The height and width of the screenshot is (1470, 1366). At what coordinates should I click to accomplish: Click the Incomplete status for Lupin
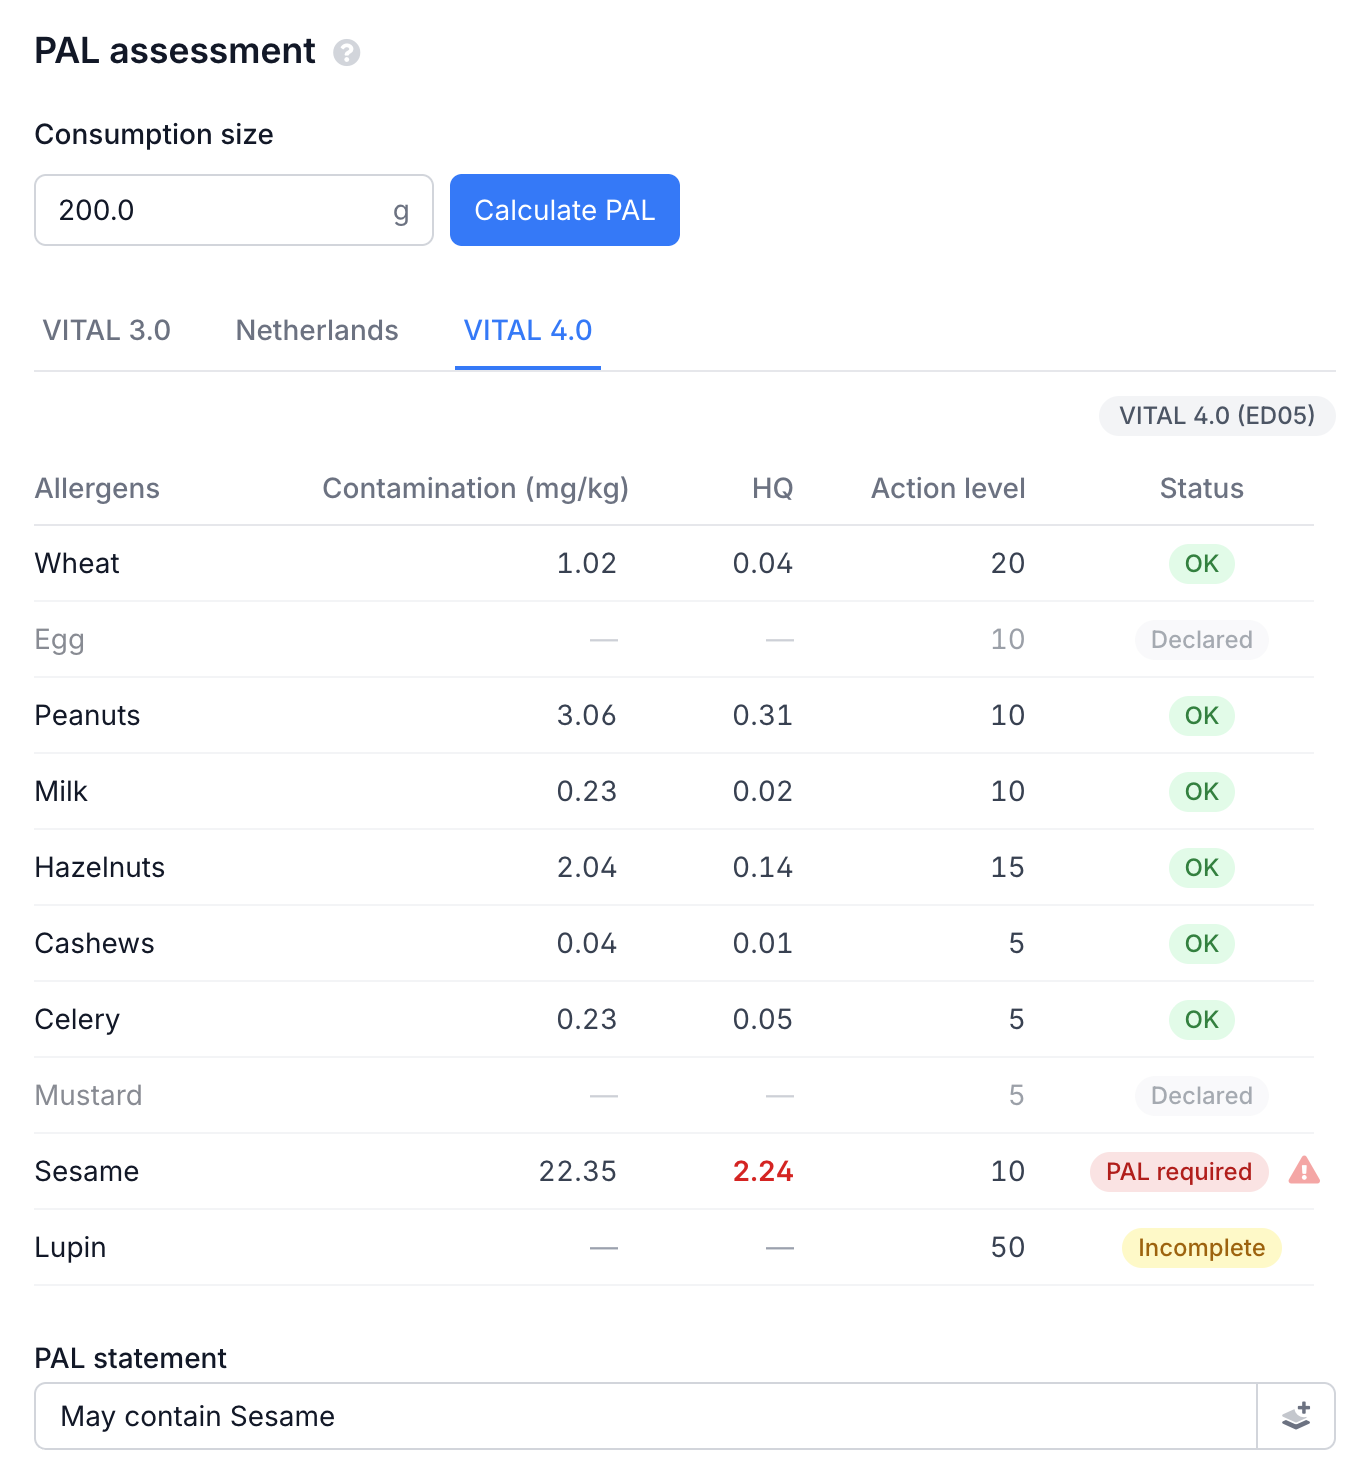coord(1201,1247)
